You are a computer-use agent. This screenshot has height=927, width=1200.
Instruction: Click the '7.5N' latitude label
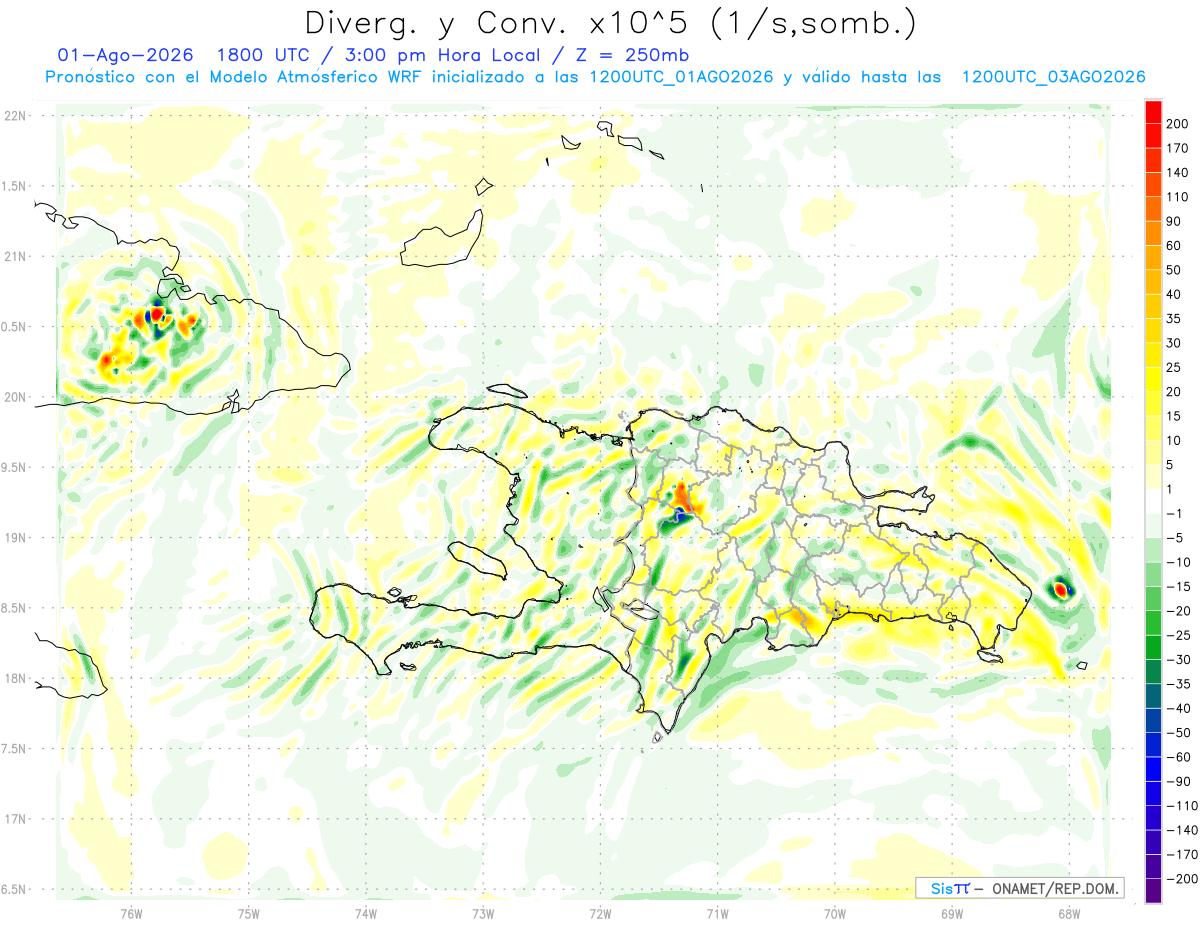(x=13, y=749)
